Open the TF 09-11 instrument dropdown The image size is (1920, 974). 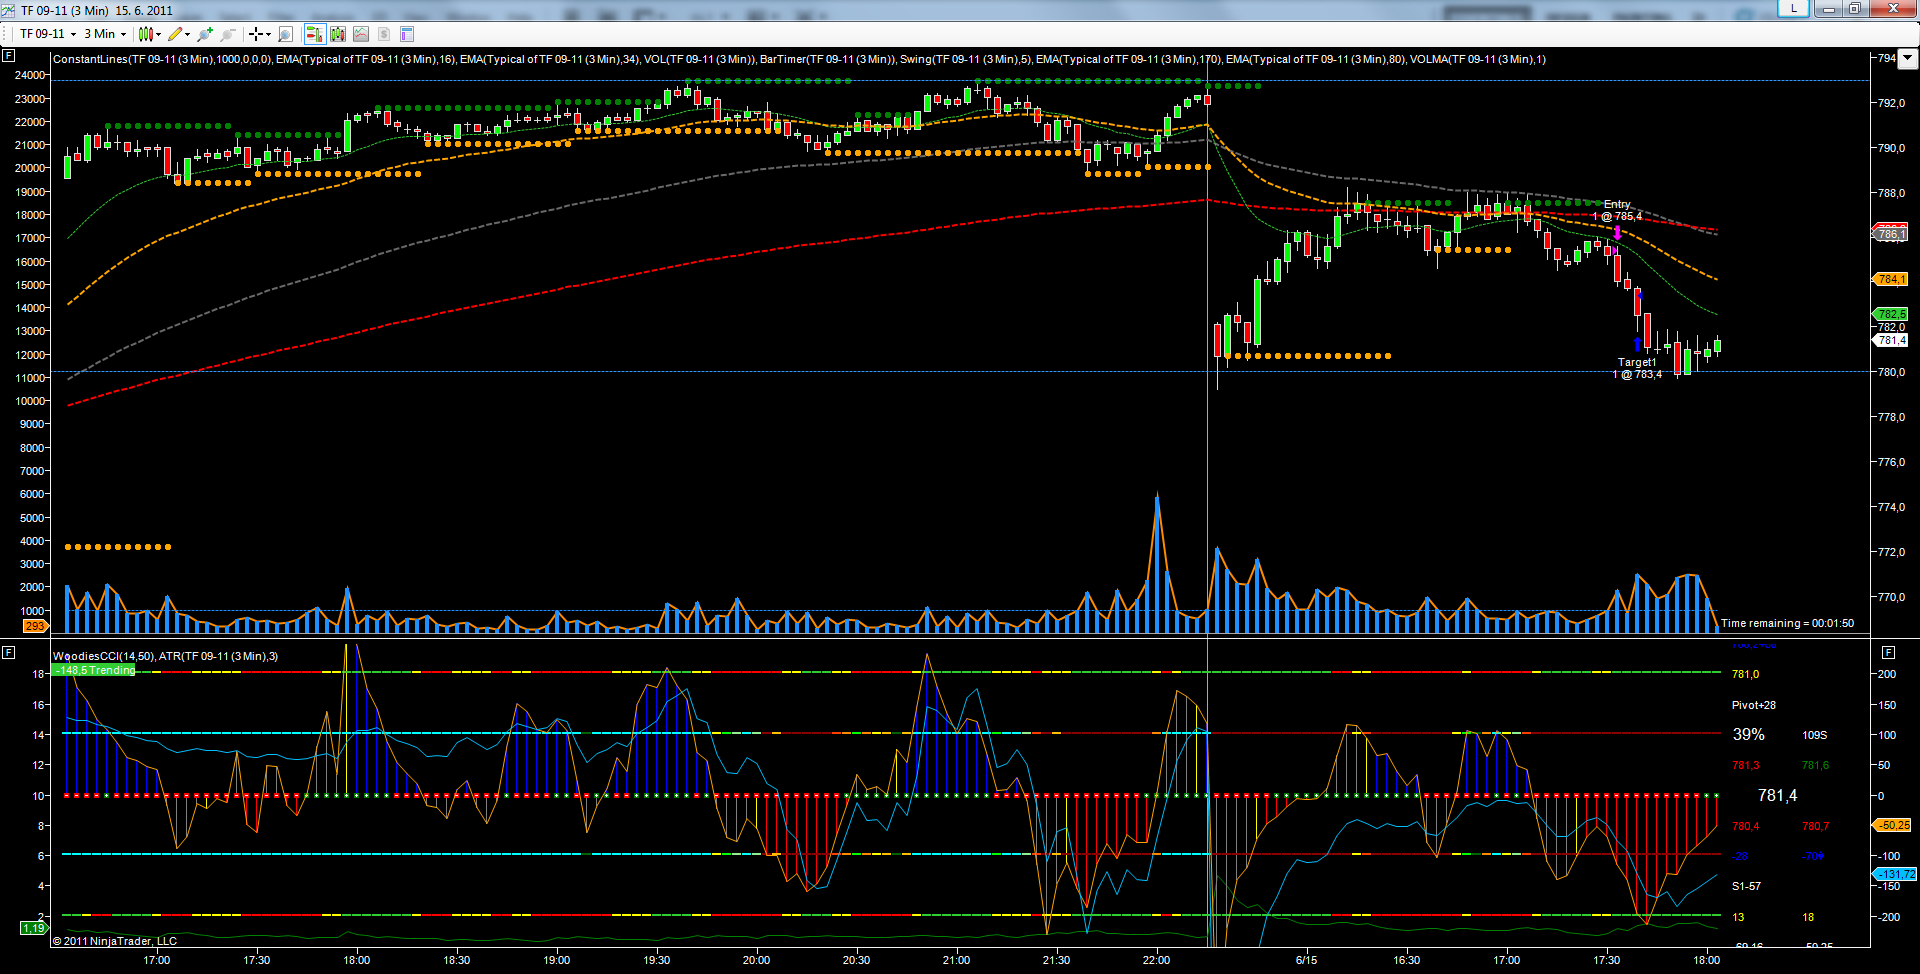point(48,34)
